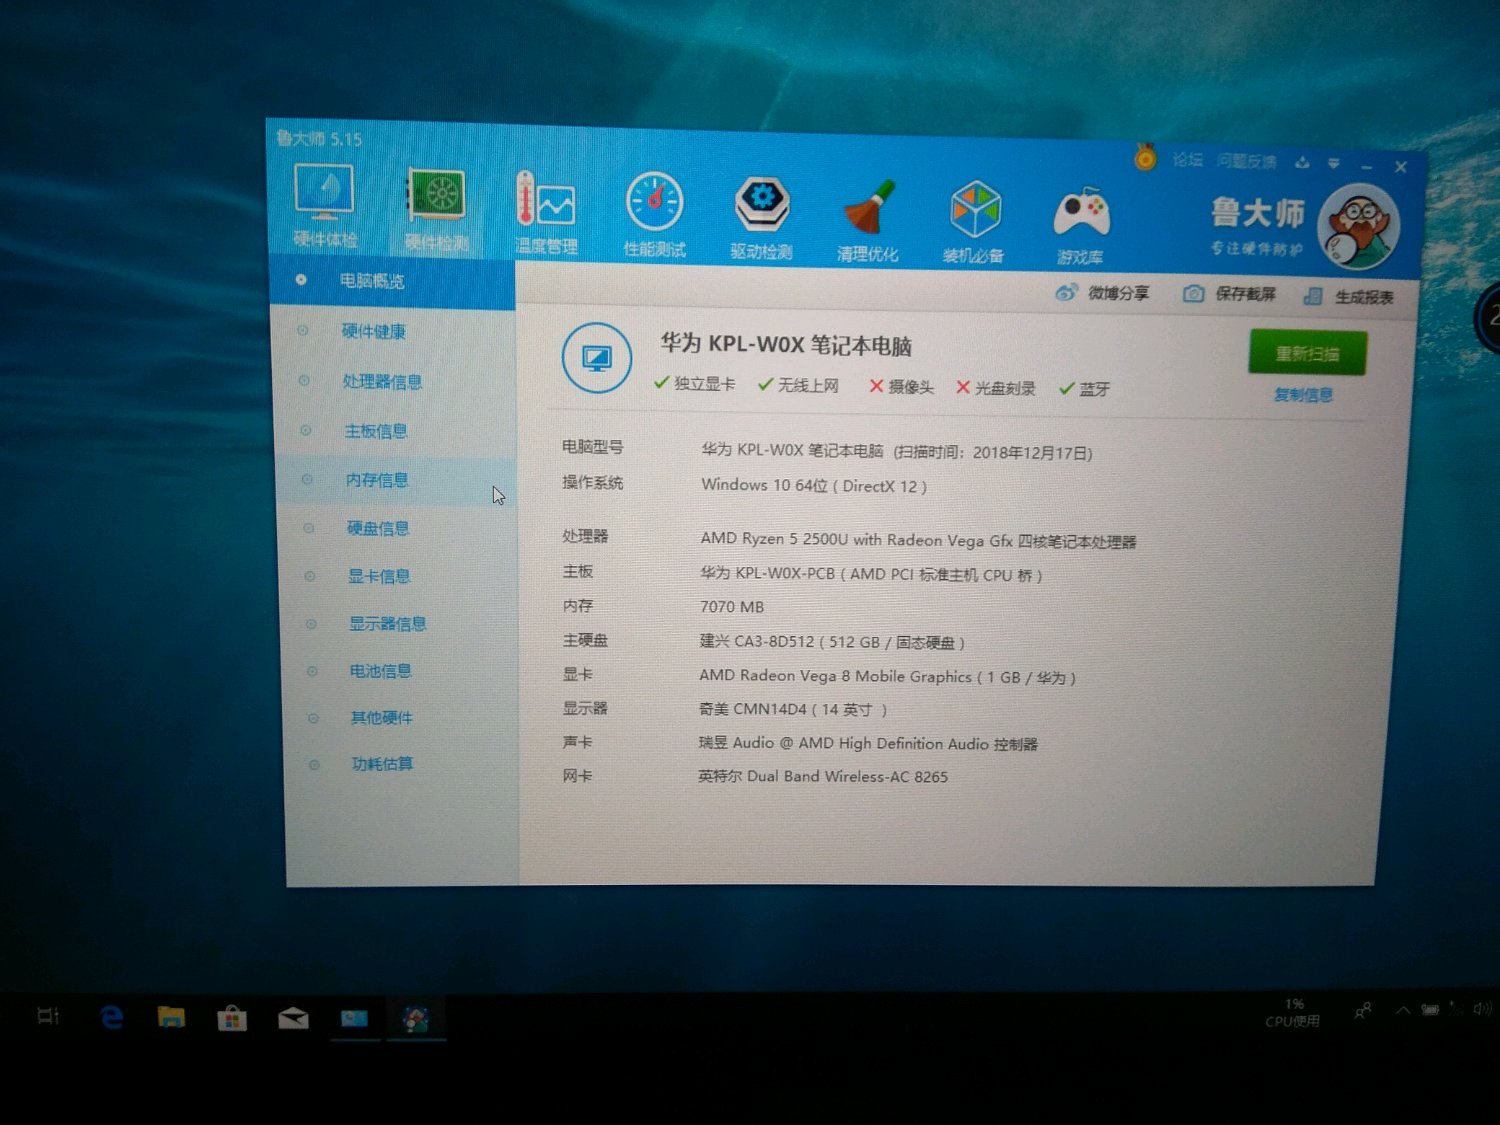Open the 问题反馈 feedback link
Image resolution: width=1500 pixels, height=1125 pixels.
pos(1246,161)
